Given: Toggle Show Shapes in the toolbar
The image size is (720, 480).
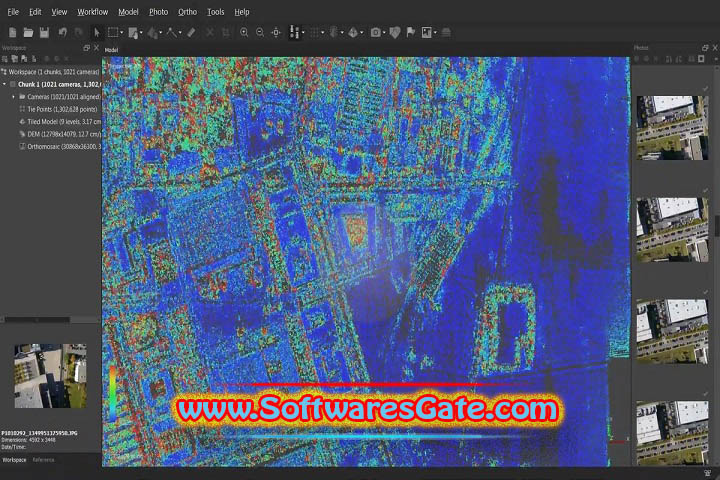Looking at the screenshot, I should (394, 32).
